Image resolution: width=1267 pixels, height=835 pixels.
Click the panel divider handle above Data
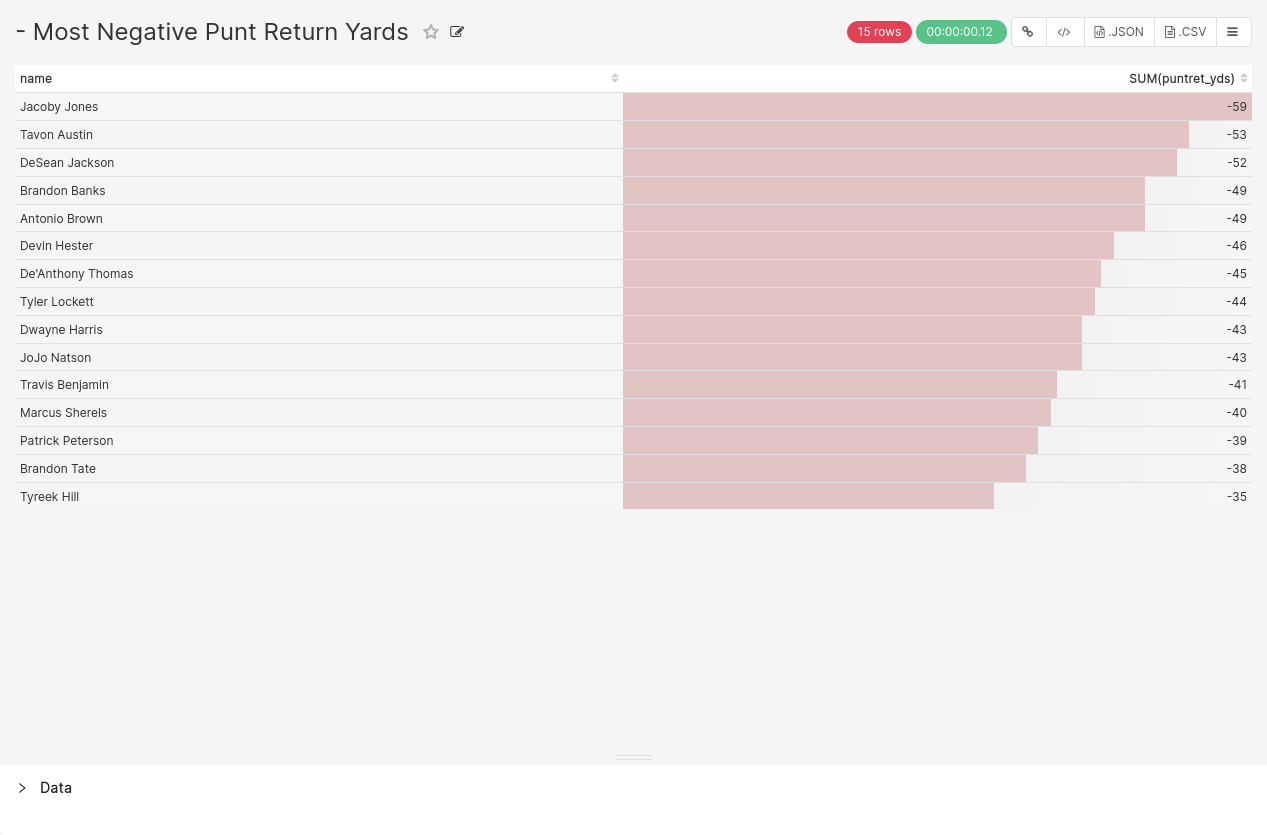634,758
